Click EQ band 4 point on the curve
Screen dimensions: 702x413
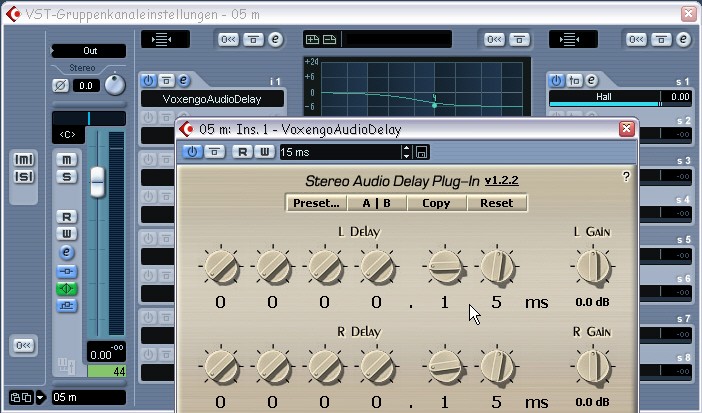434,105
